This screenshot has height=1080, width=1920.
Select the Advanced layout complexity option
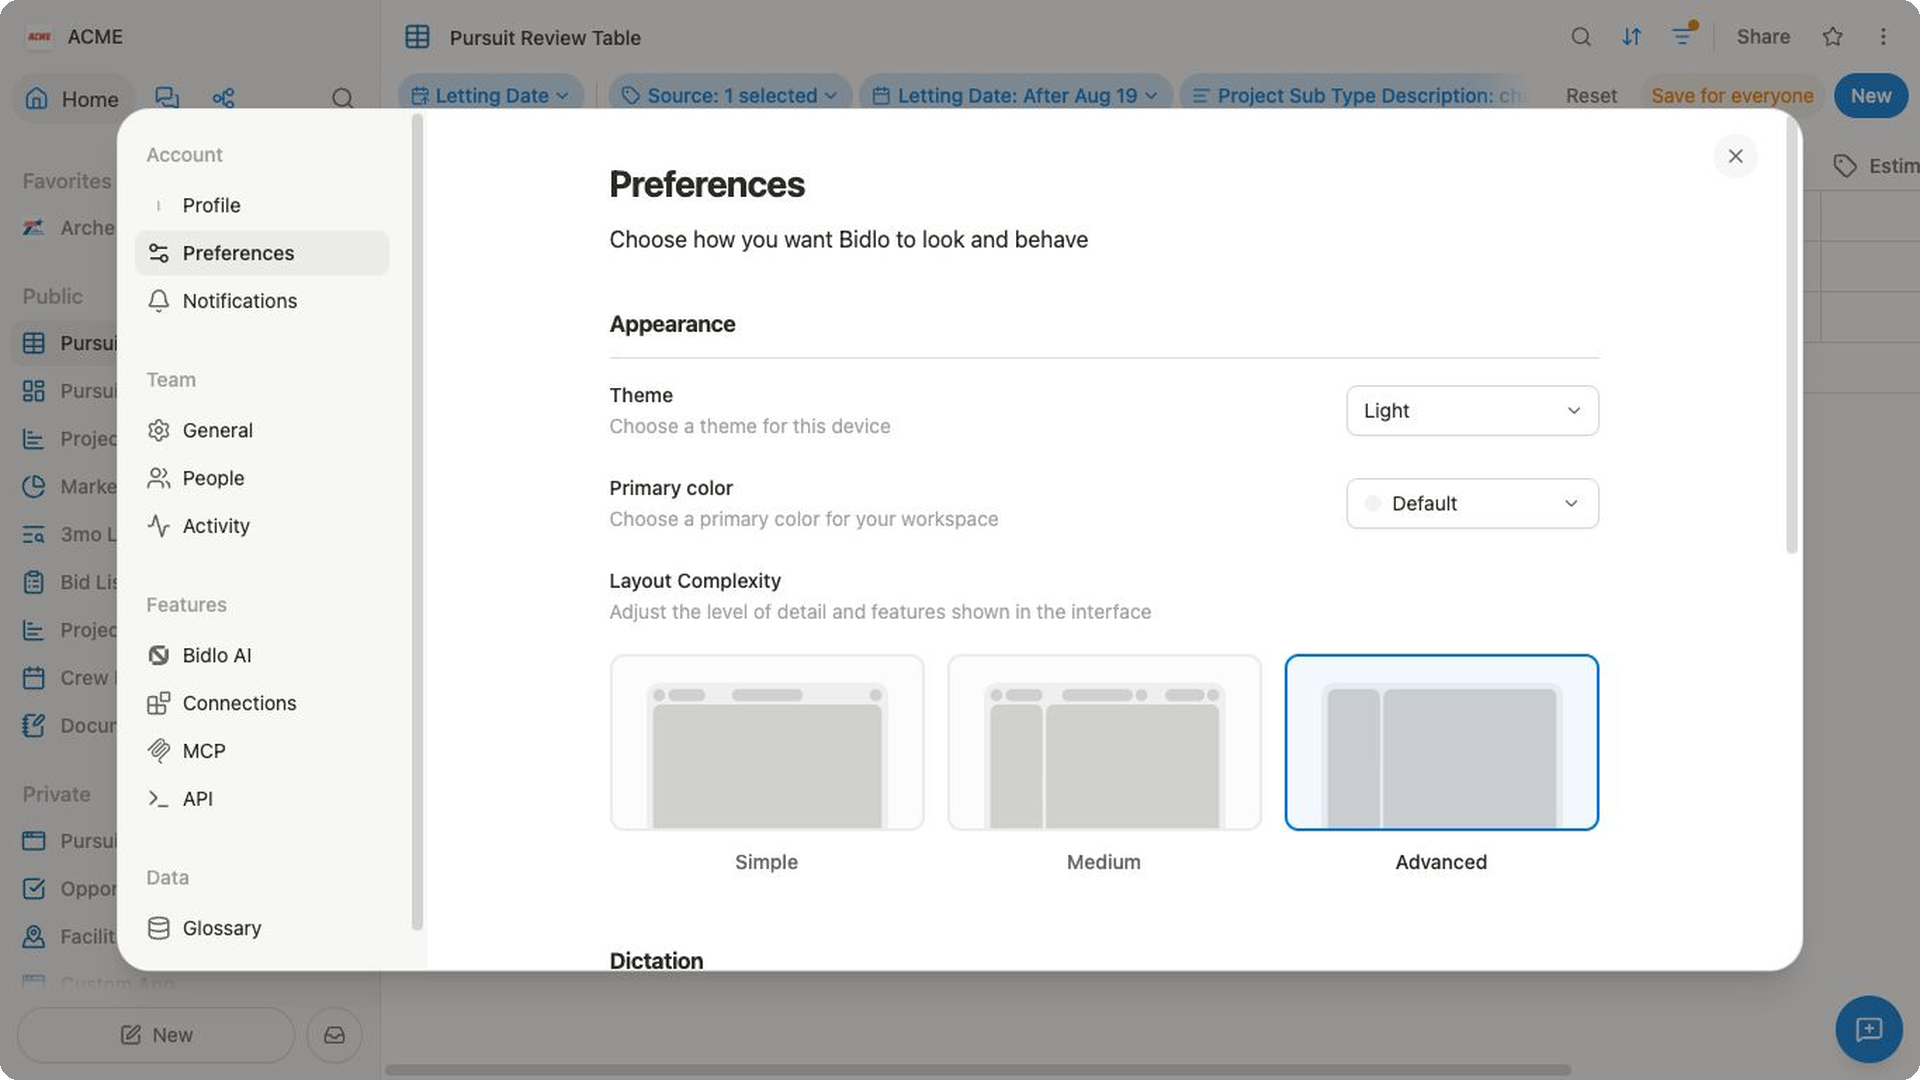1441,742
